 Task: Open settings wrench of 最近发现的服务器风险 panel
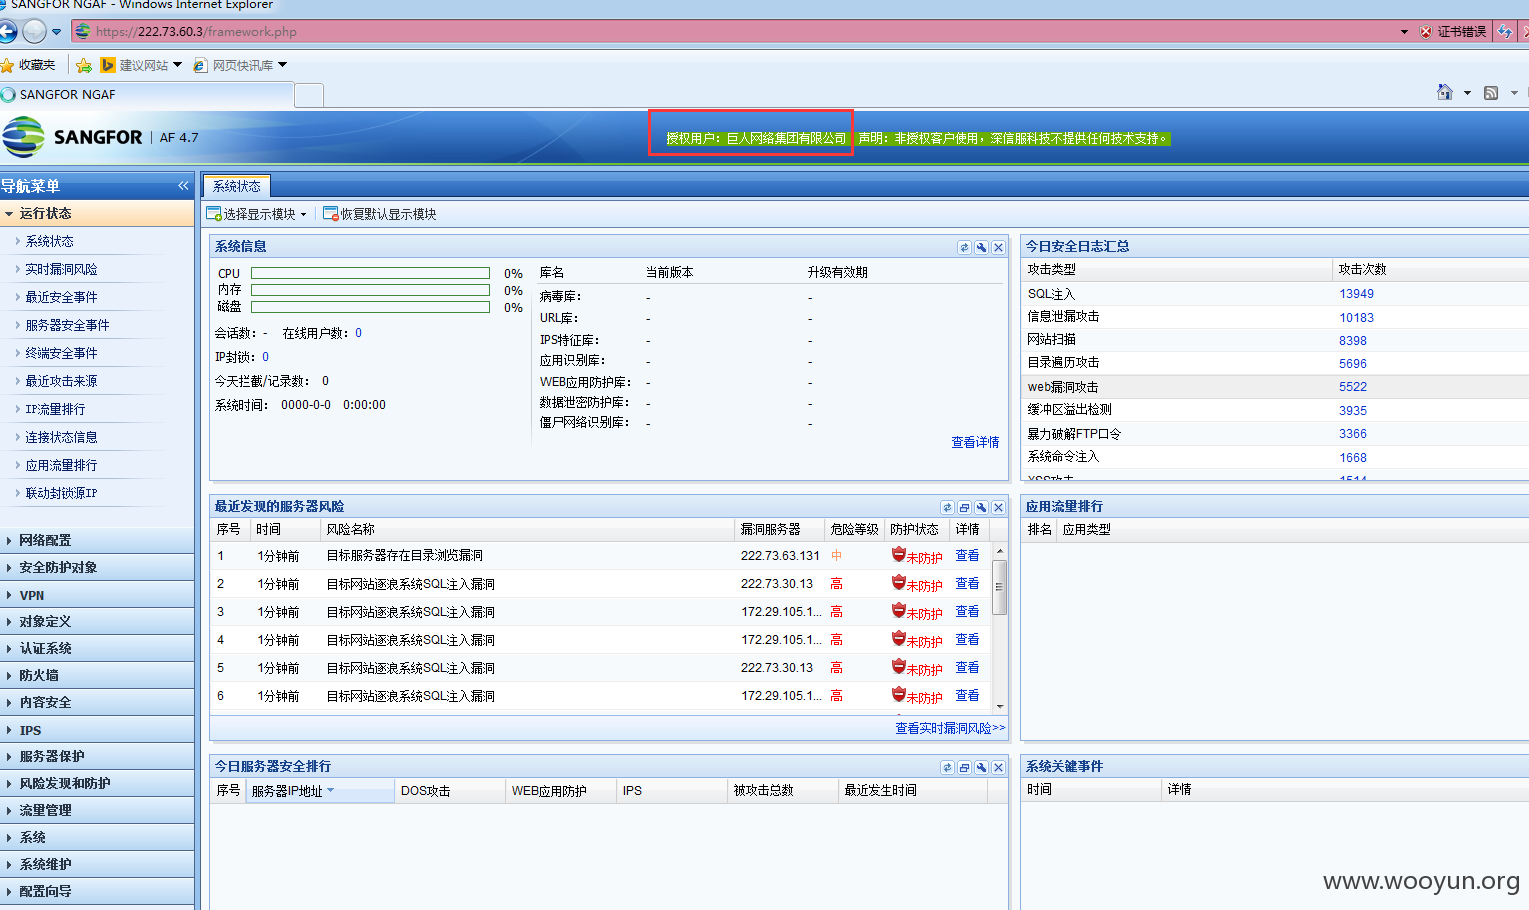pos(981,507)
